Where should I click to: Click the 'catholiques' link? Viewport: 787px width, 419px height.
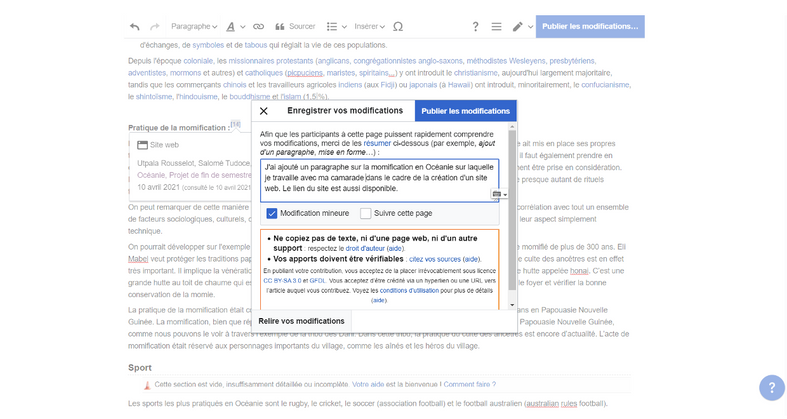(x=264, y=73)
